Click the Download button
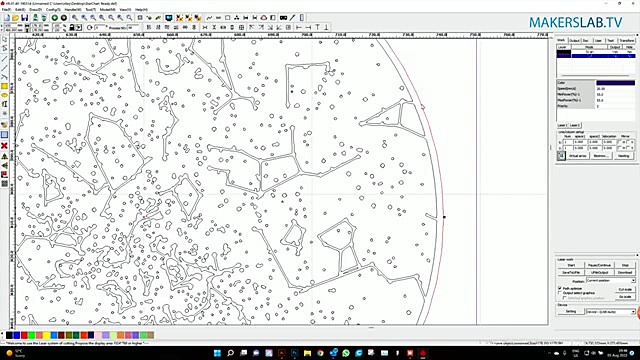640x360 pixels. (625, 272)
